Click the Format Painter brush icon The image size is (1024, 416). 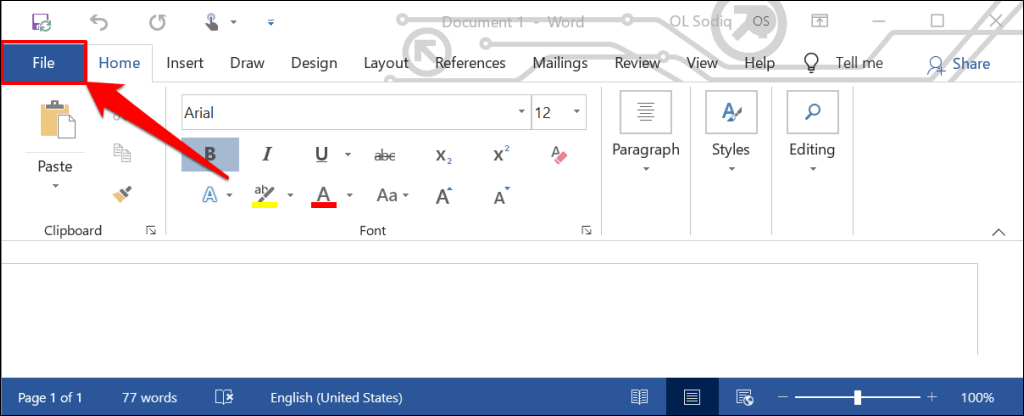(x=123, y=194)
